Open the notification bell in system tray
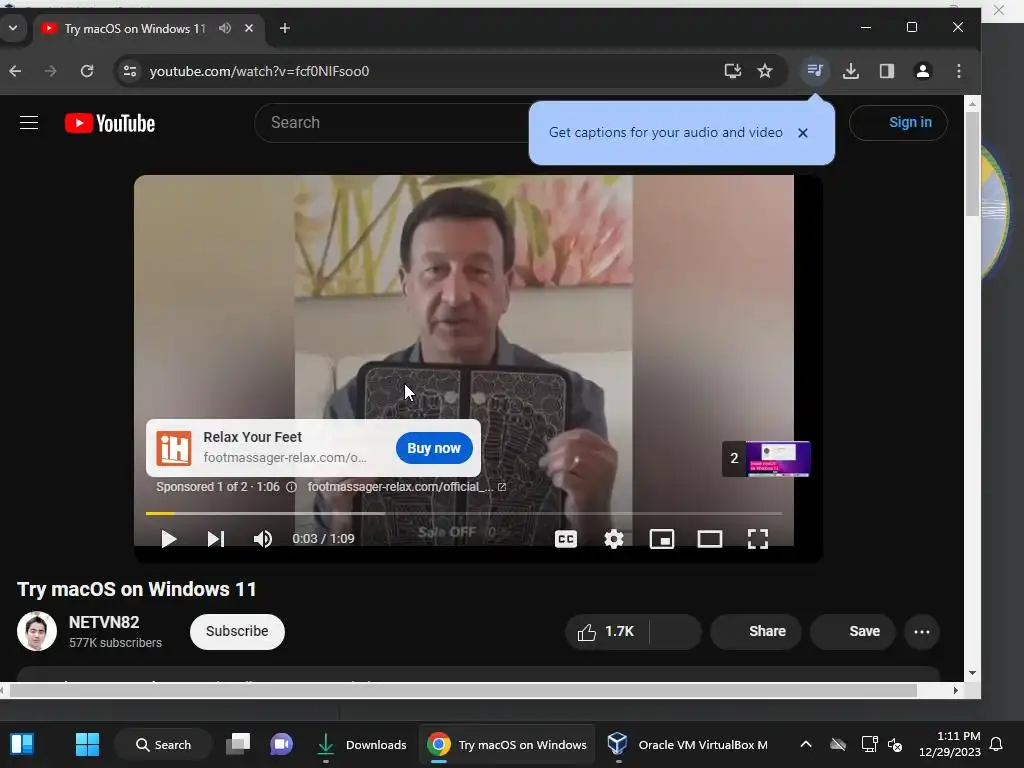Viewport: 1024px width, 768px height. 996,744
